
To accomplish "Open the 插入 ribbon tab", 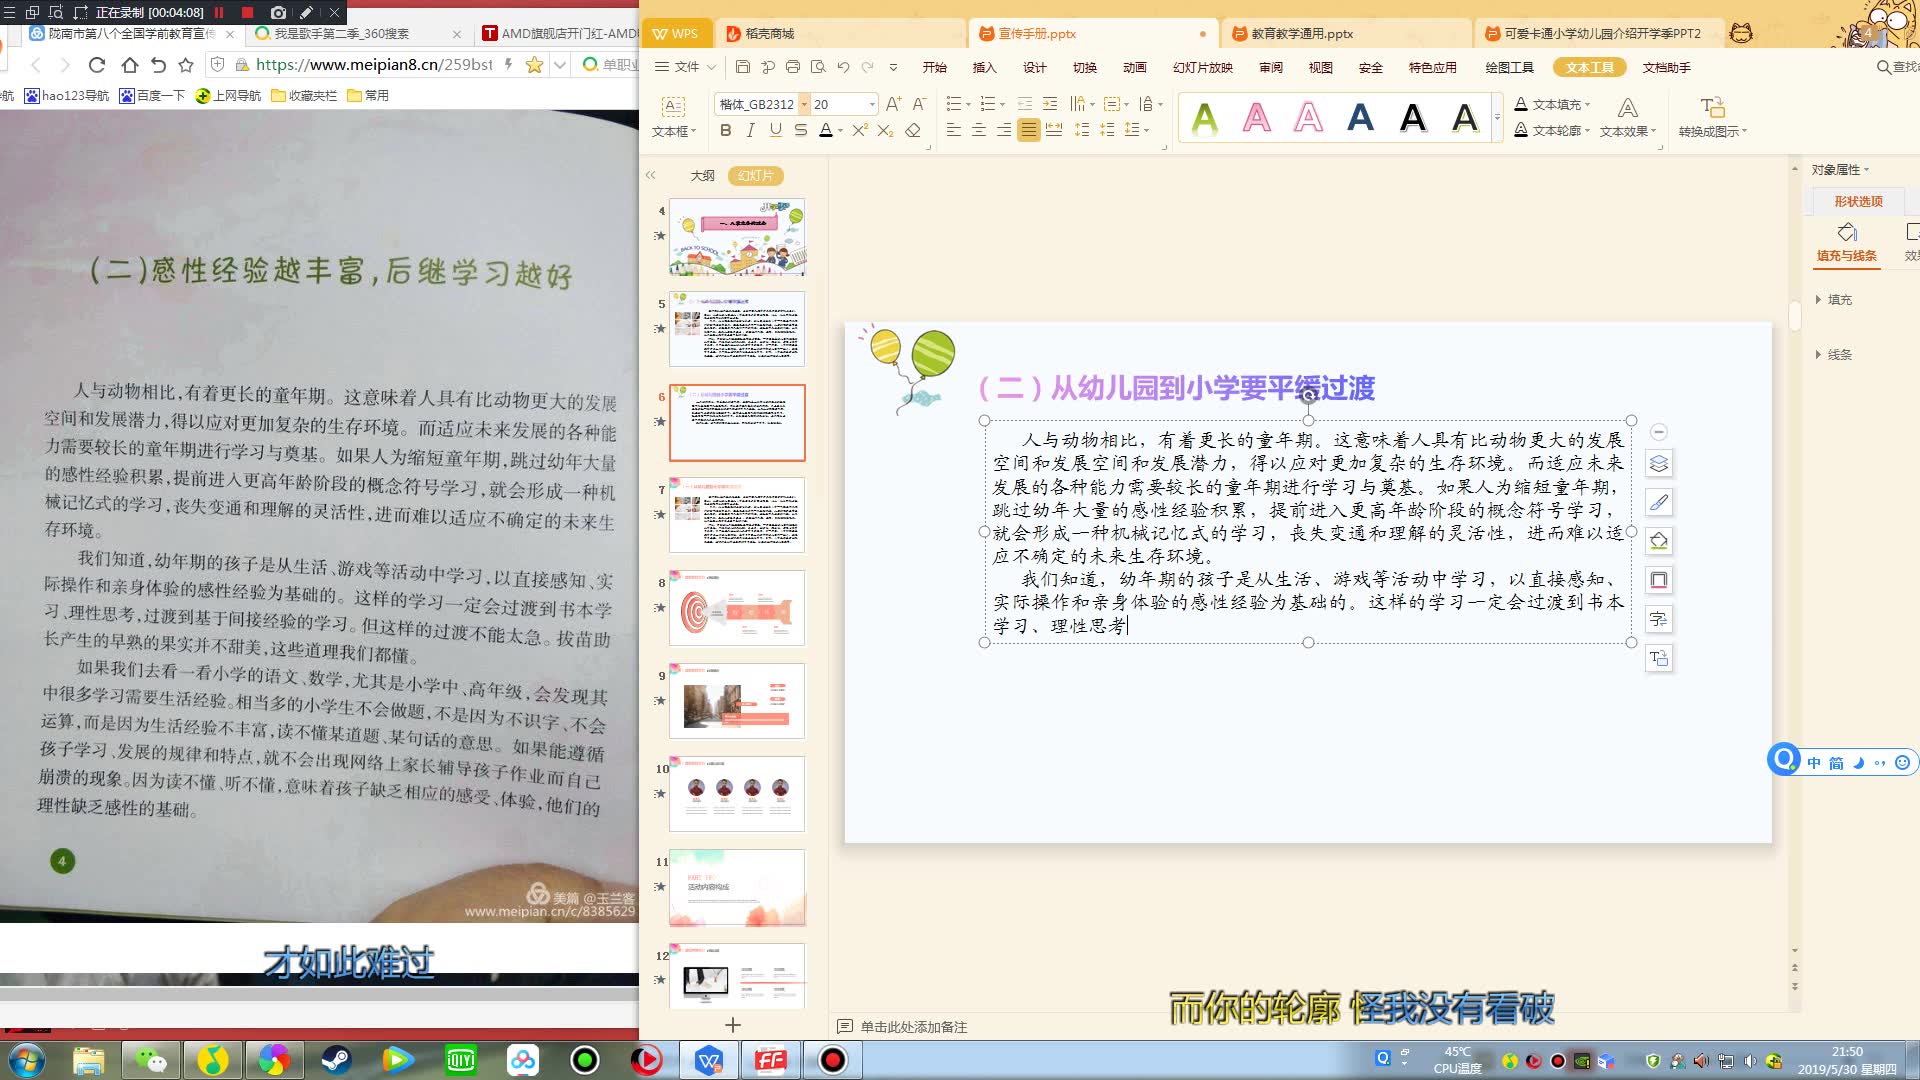I will (984, 67).
